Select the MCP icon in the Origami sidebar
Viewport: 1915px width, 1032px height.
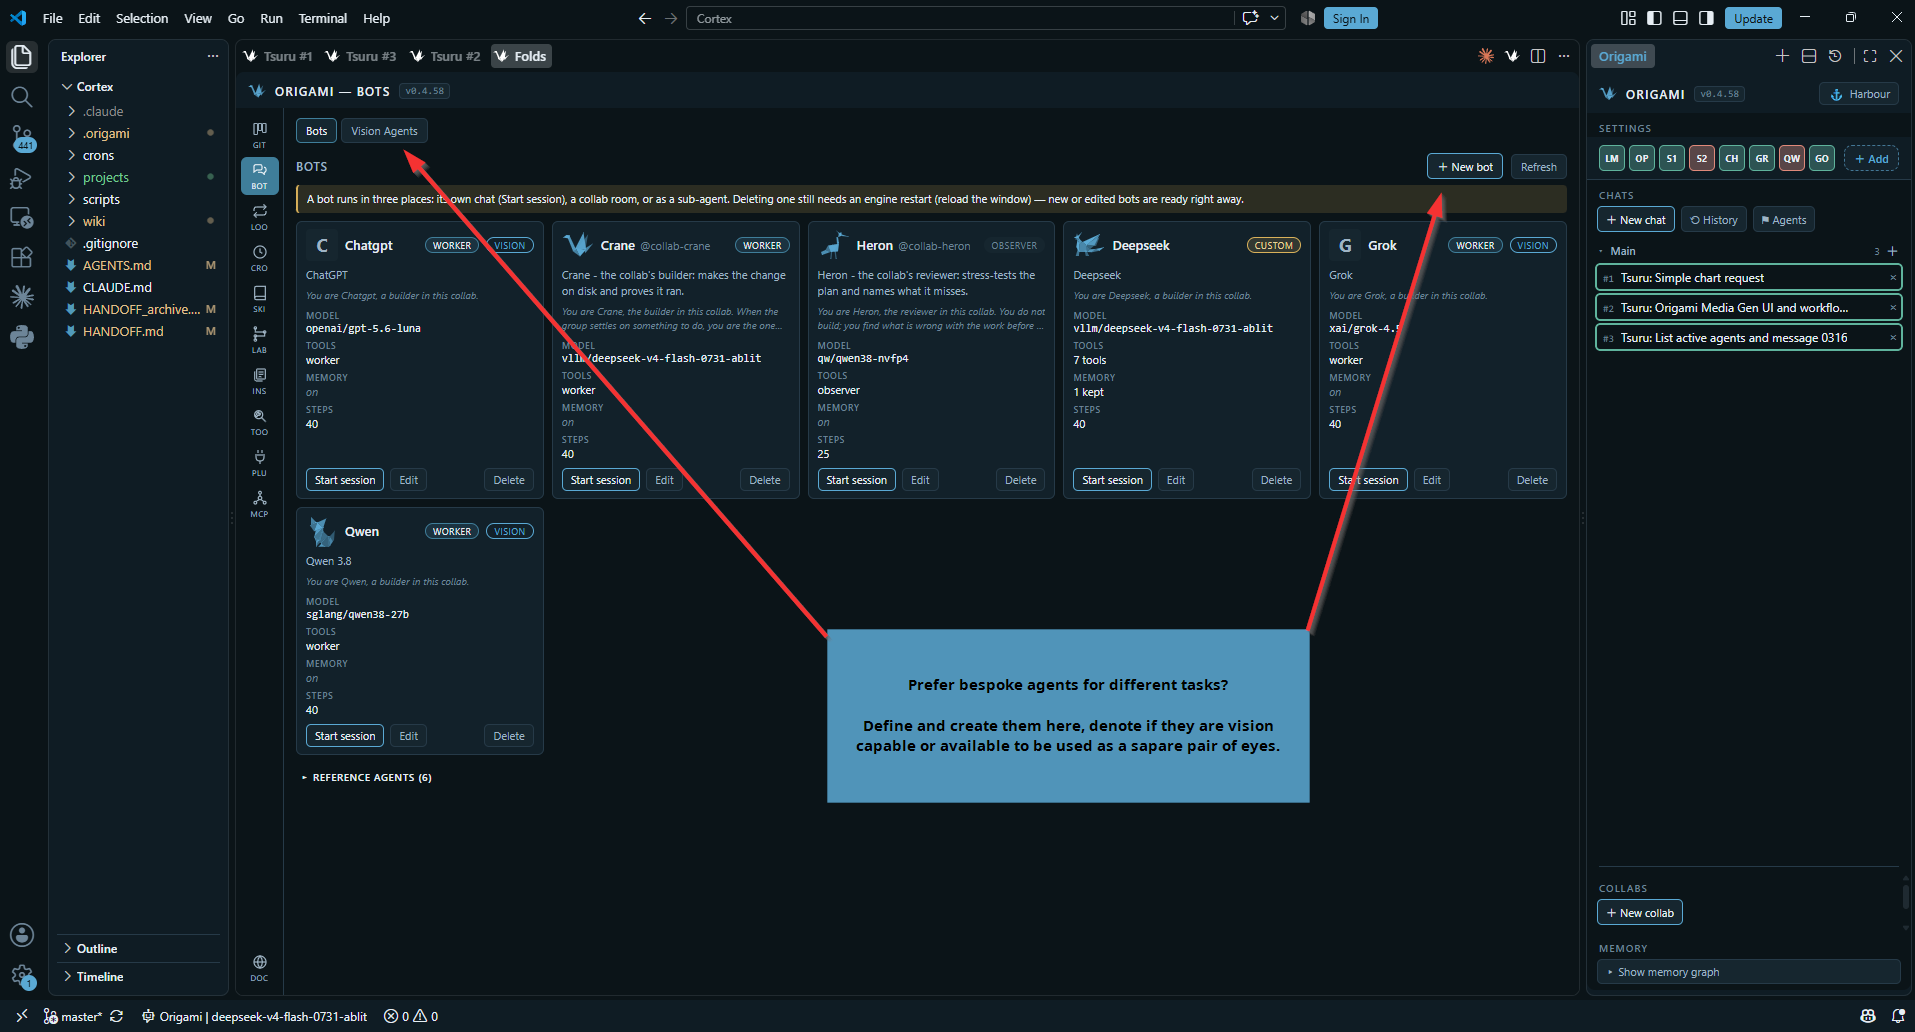pyautogui.click(x=259, y=503)
